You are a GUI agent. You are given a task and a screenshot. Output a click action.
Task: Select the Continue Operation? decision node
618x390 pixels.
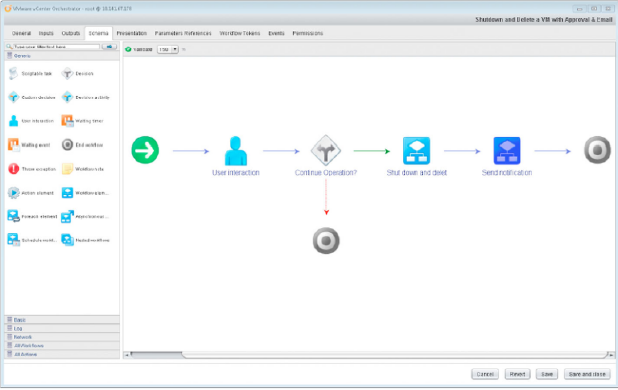pyautogui.click(x=326, y=150)
